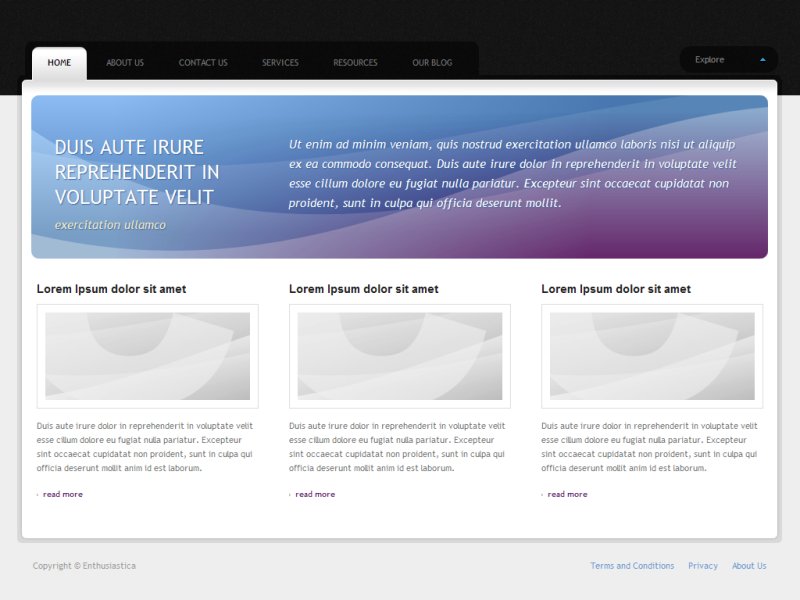The image size is (800, 600).
Task: Open the Contact Us page
Action: [x=203, y=63]
